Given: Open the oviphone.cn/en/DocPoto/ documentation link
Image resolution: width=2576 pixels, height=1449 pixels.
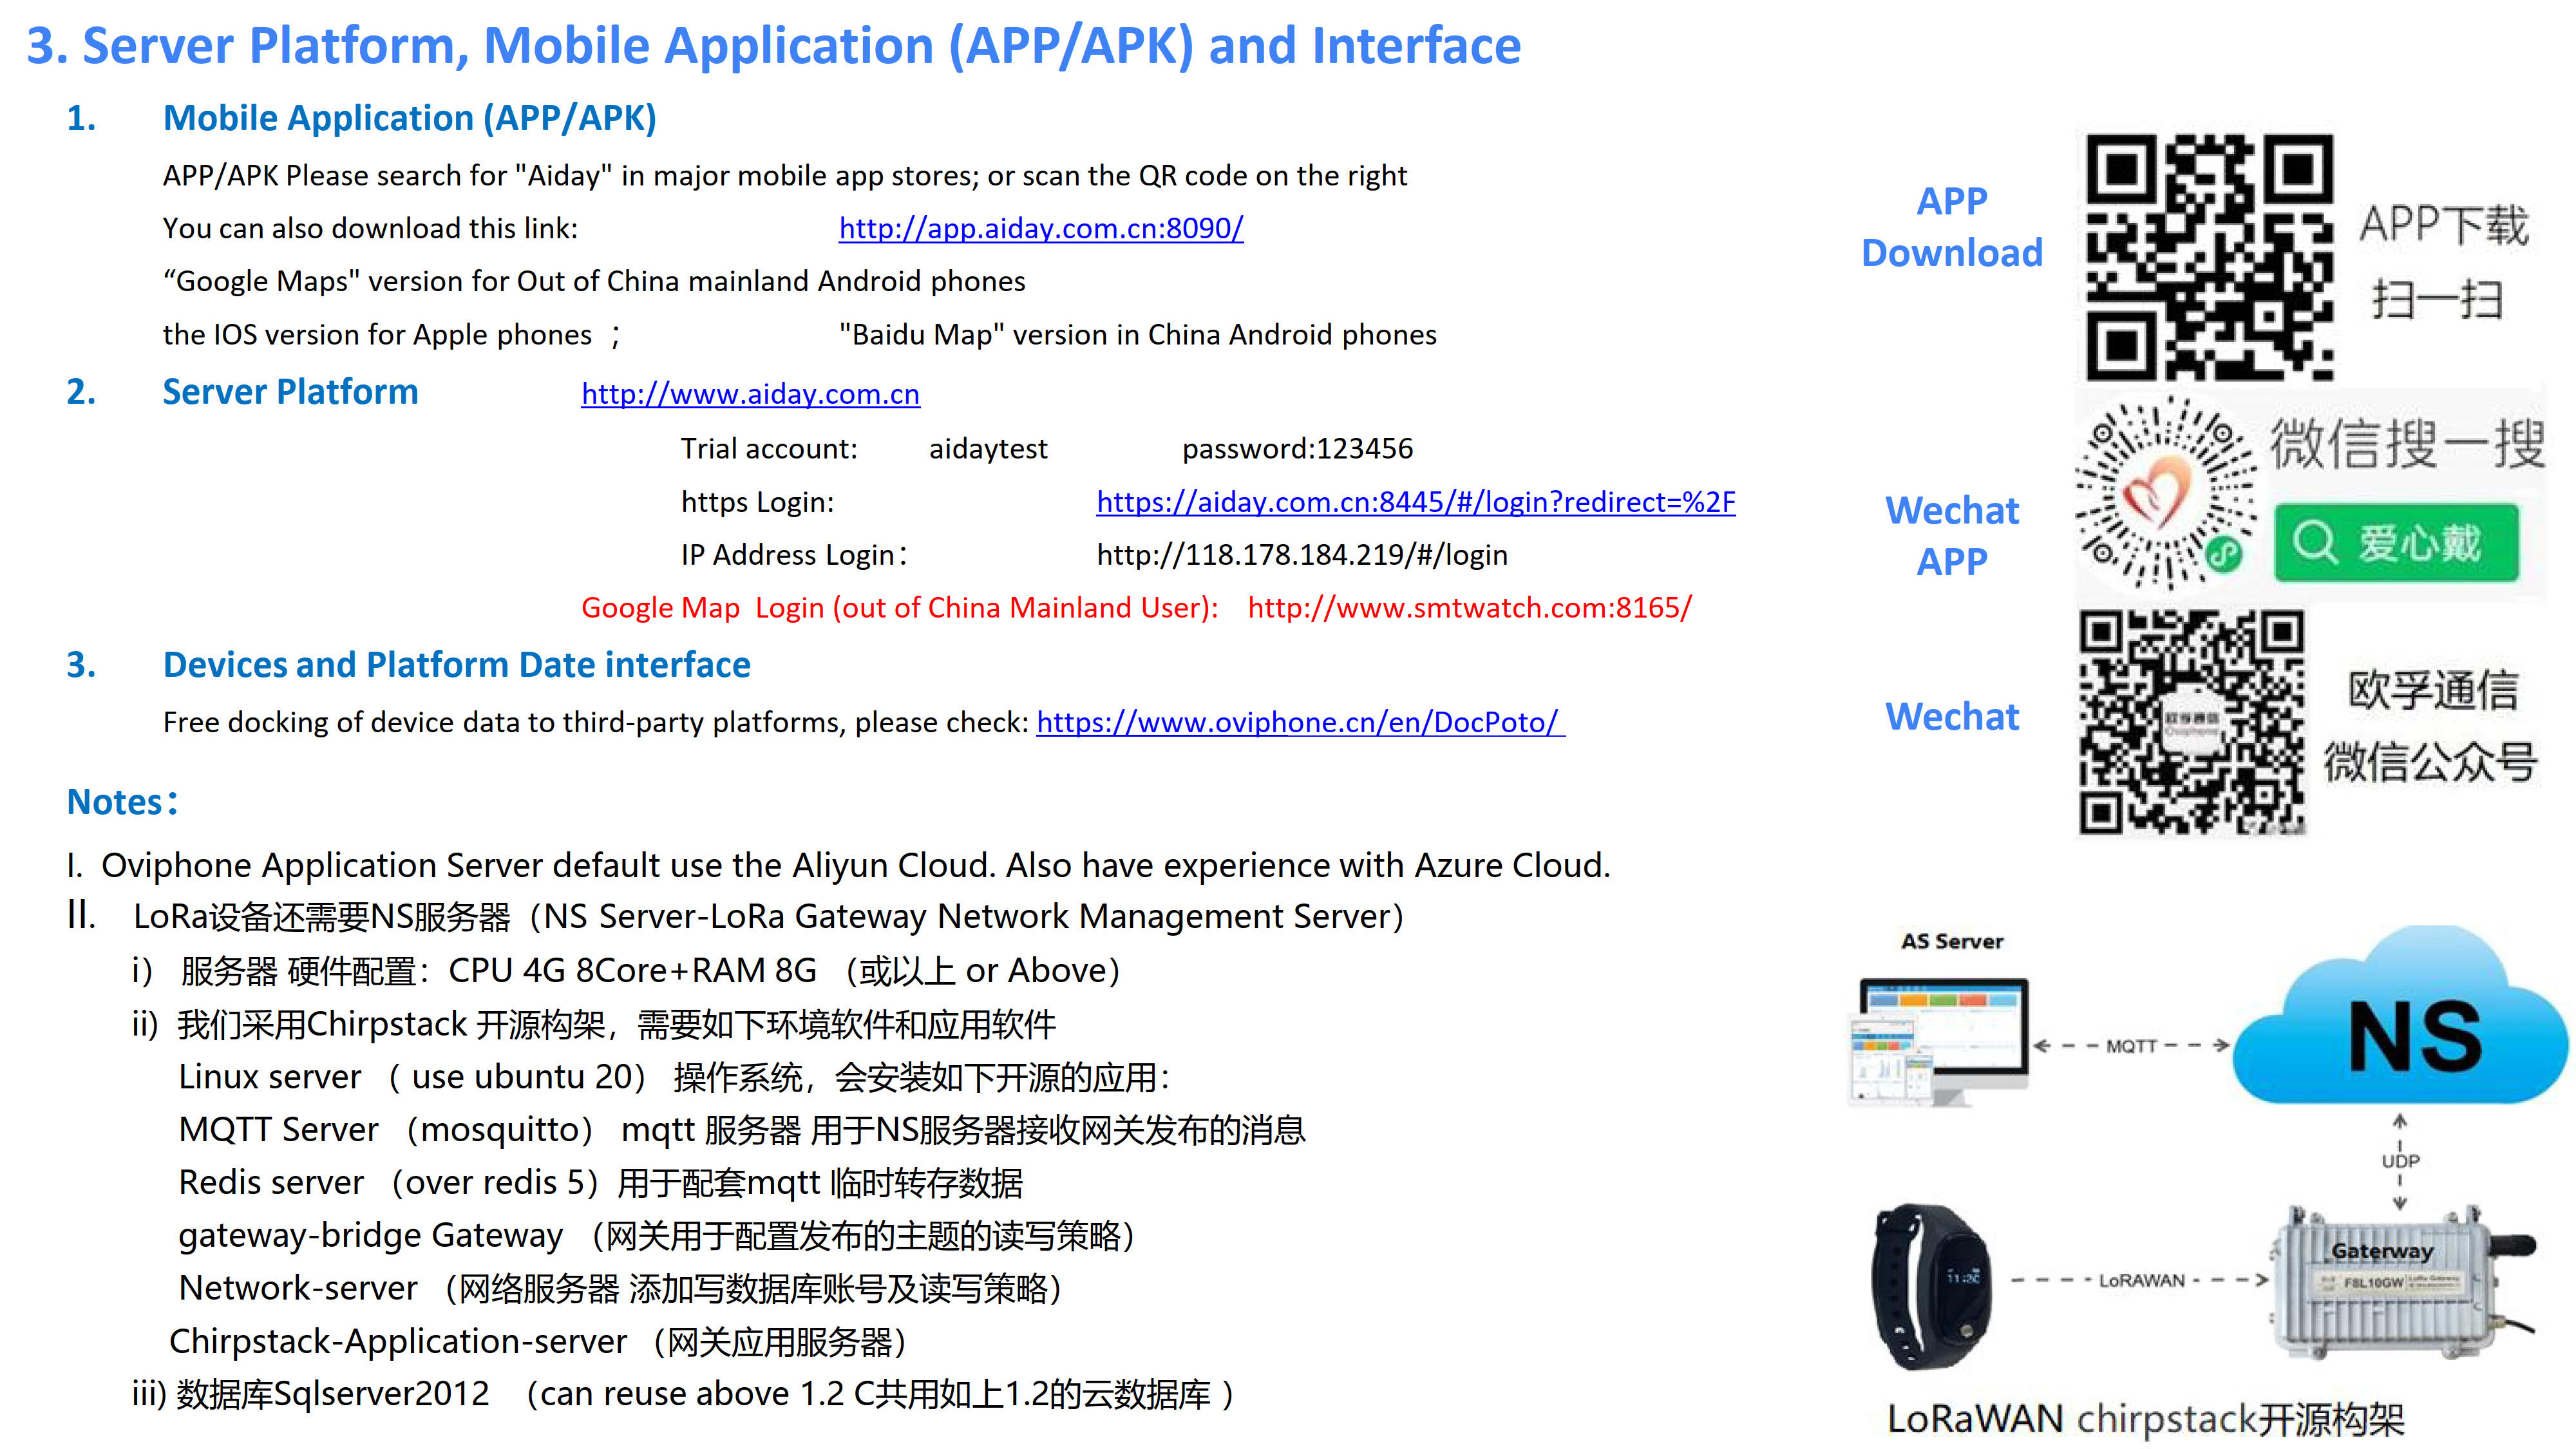Looking at the screenshot, I should click(1300, 722).
